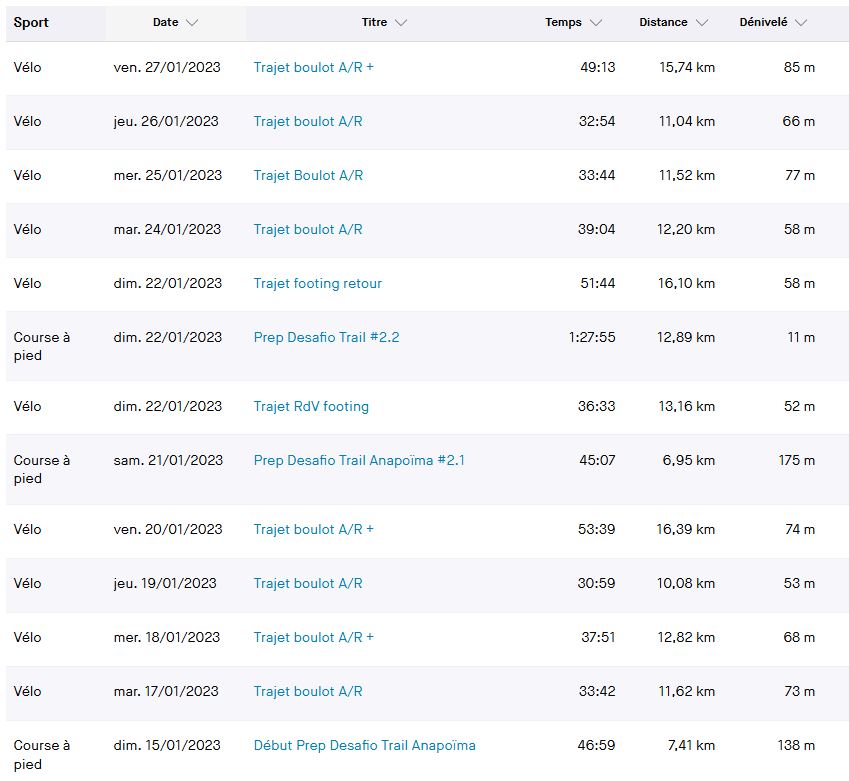Open Prep Desafio Trail Anapoïma #2.1
Screen dimensions: 849x781
359,460
